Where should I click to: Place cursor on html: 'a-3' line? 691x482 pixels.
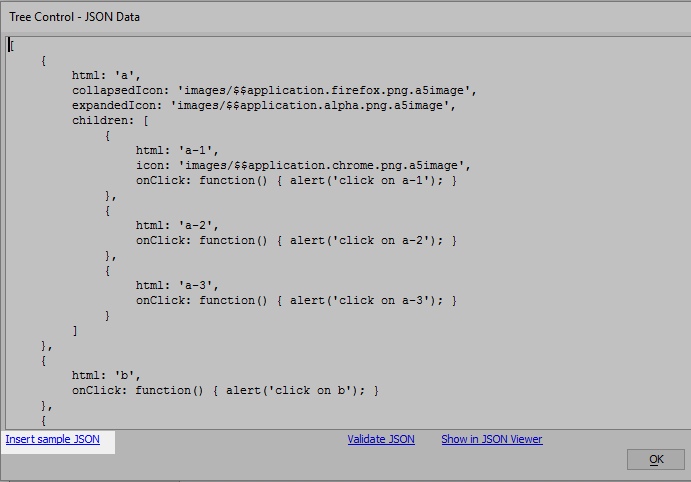[177, 285]
